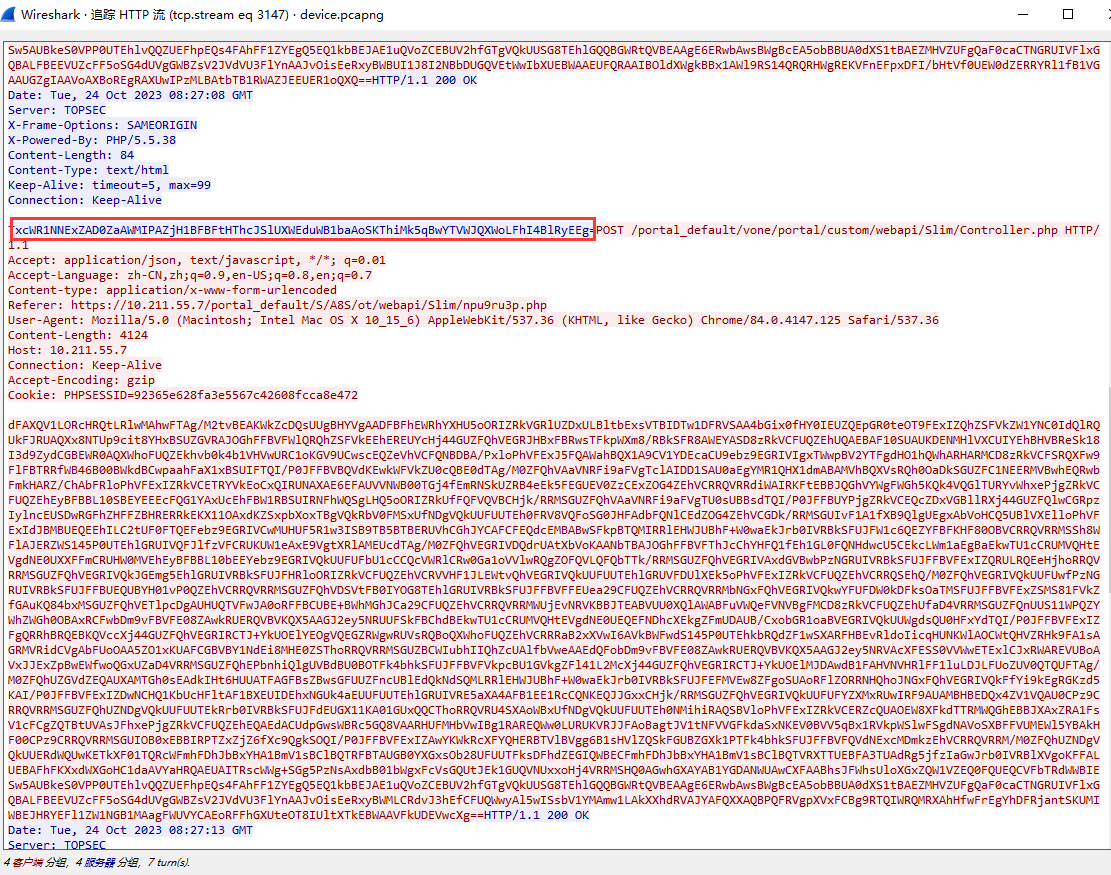Screen dimensions: 1111x875
Task: Click the Wireshark shark fin title icon
Action: click(x=8, y=14)
